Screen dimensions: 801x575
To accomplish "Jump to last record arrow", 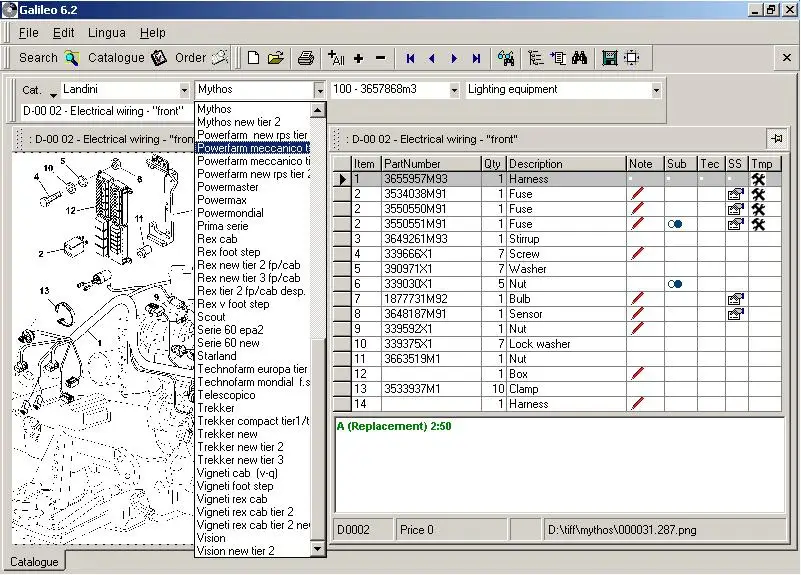I will 476,58.
